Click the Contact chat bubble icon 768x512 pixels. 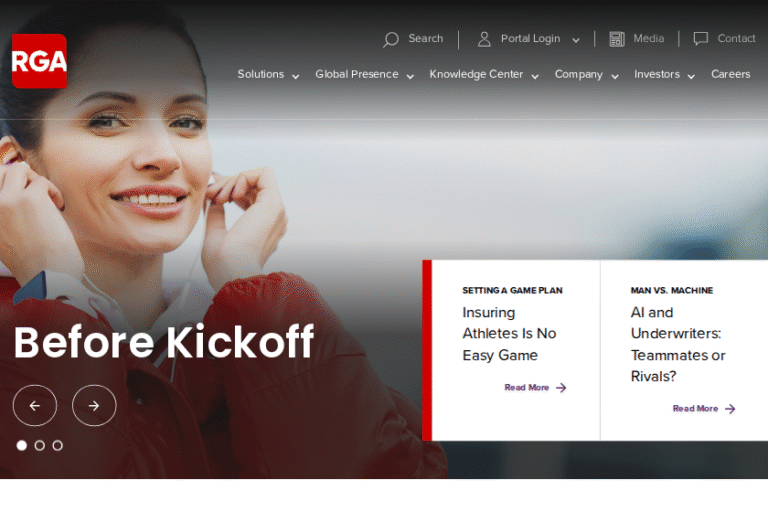(x=701, y=39)
